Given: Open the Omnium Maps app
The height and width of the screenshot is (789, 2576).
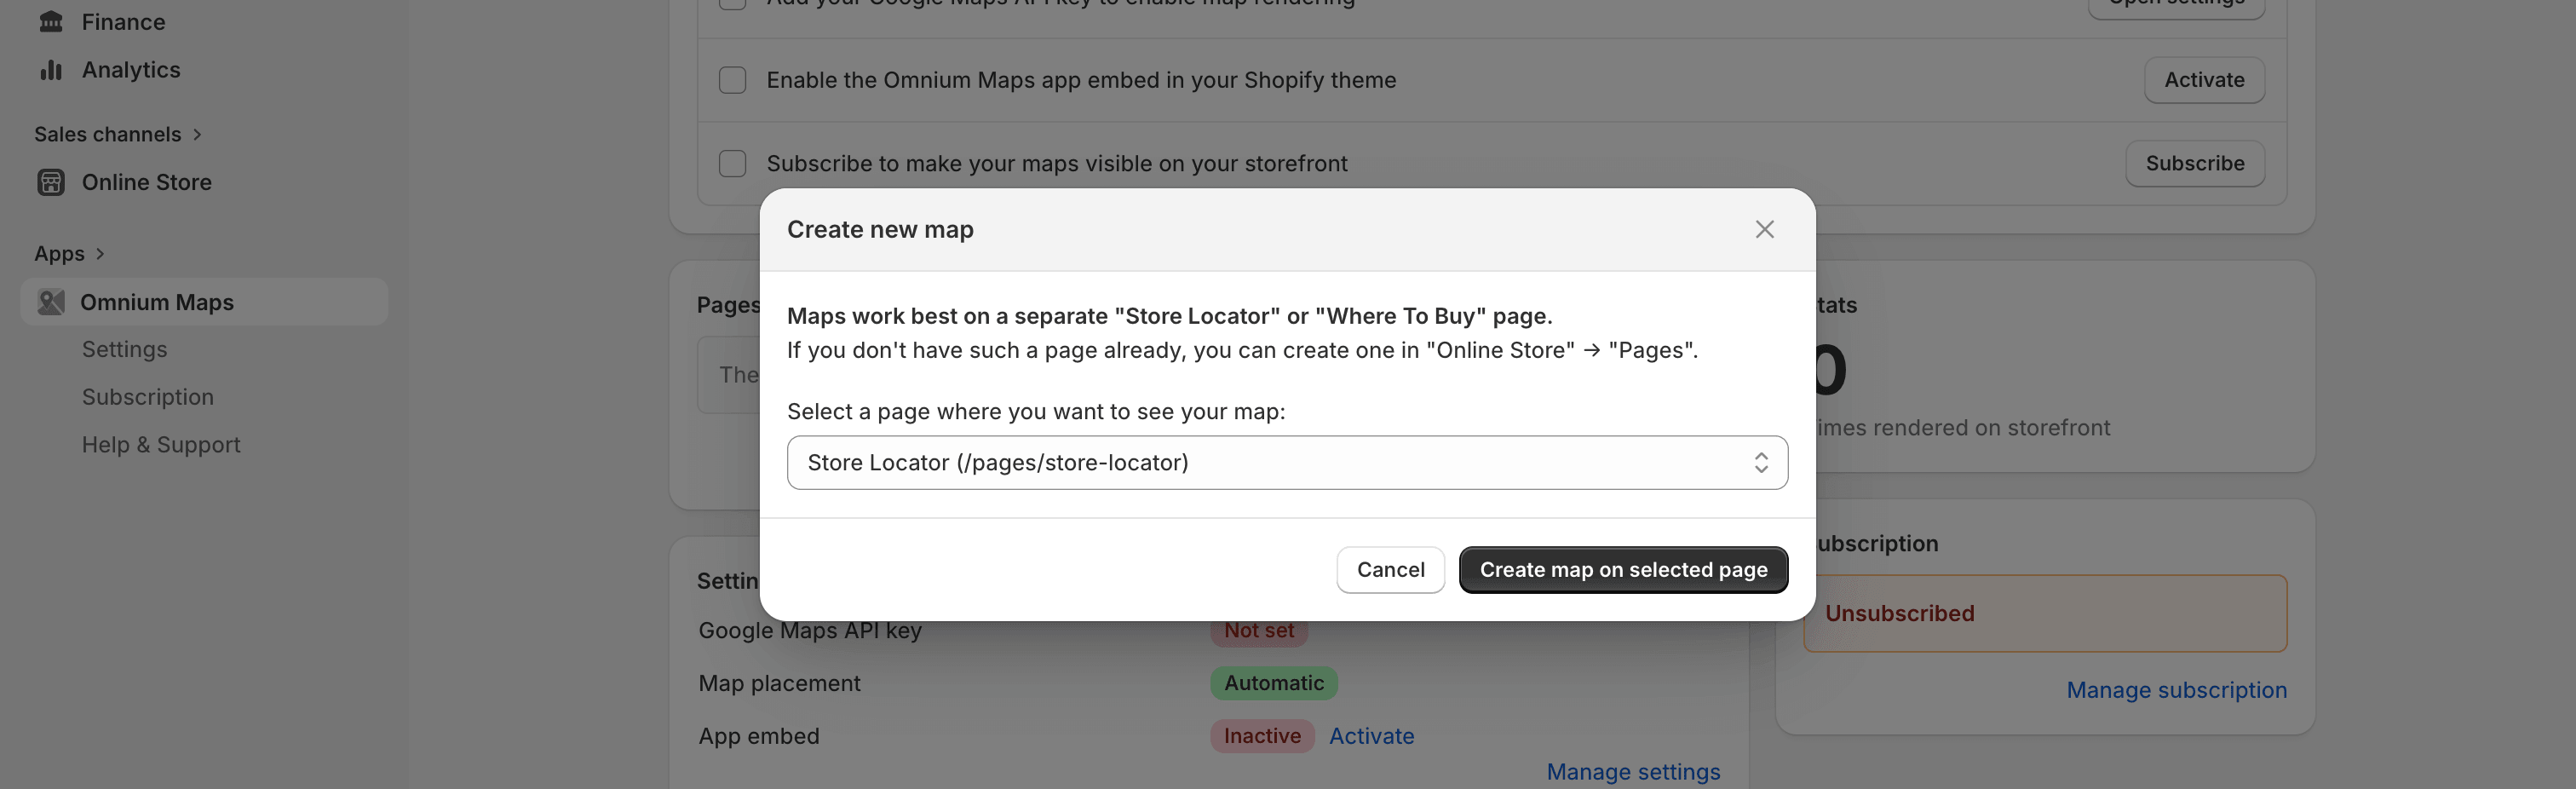Looking at the screenshot, I should (157, 301).
